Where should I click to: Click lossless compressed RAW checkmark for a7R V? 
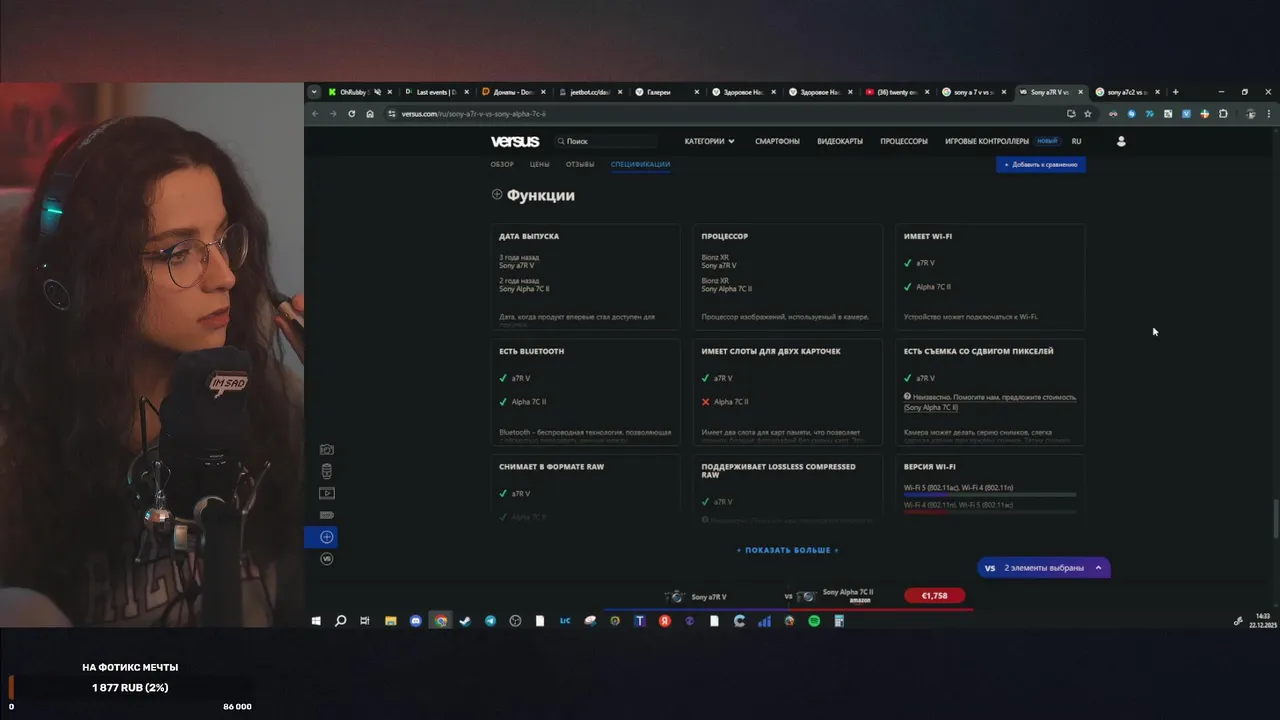point(705,502)
